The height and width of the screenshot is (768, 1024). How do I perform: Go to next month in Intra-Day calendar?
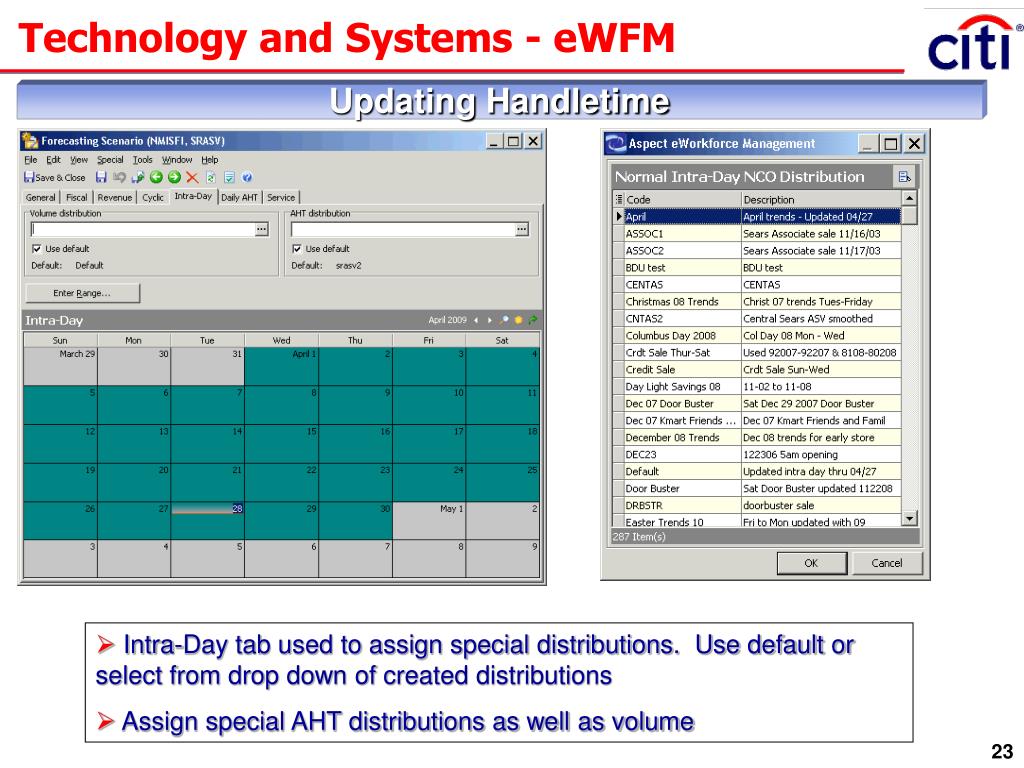489,320
